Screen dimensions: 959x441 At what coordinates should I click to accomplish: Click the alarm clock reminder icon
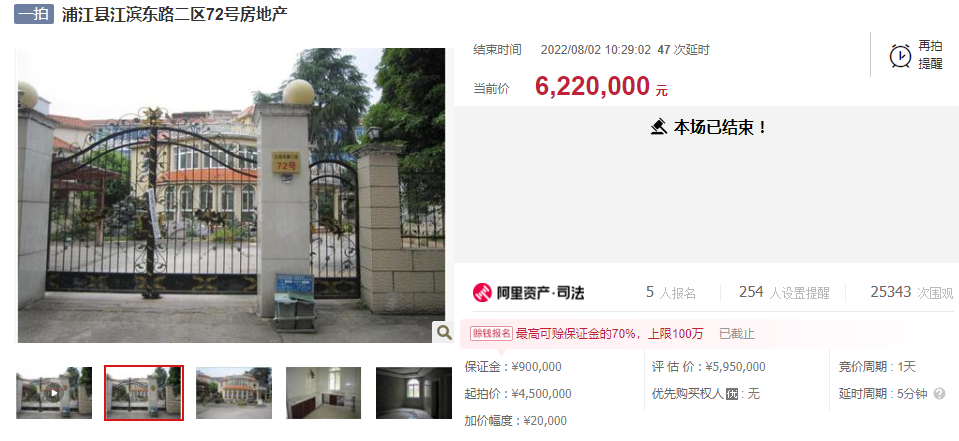[900, 56]
